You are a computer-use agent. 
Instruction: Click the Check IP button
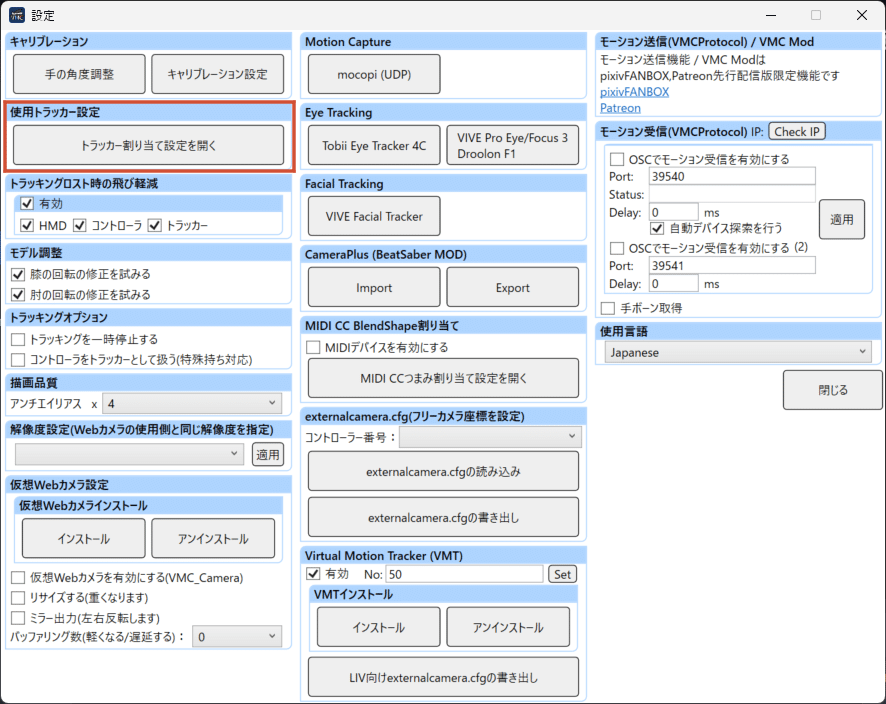click(x=797, y=132)
